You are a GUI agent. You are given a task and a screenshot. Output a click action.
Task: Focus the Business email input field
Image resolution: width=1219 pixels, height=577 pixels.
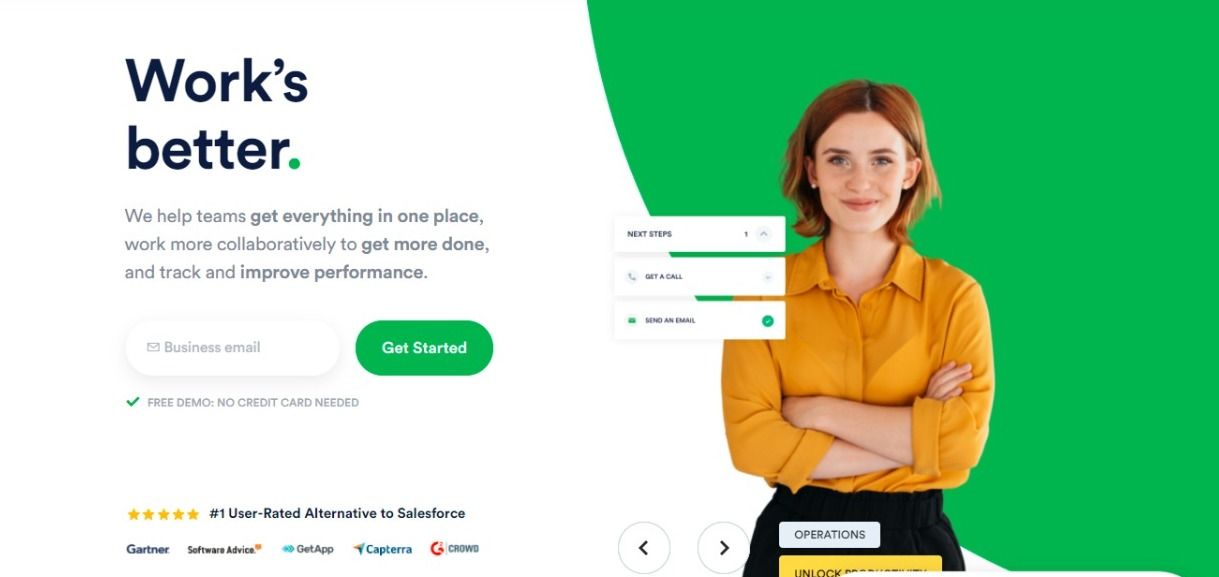click(233, 348)
